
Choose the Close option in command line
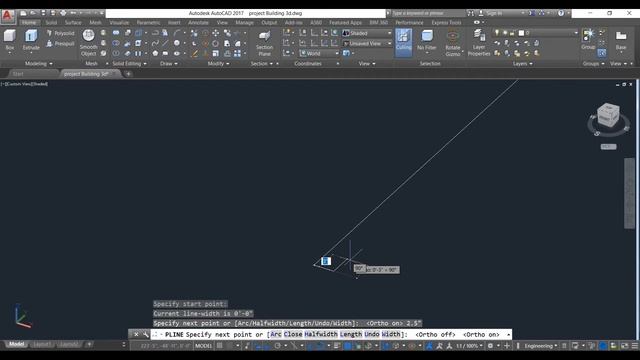tap(293, 334)
